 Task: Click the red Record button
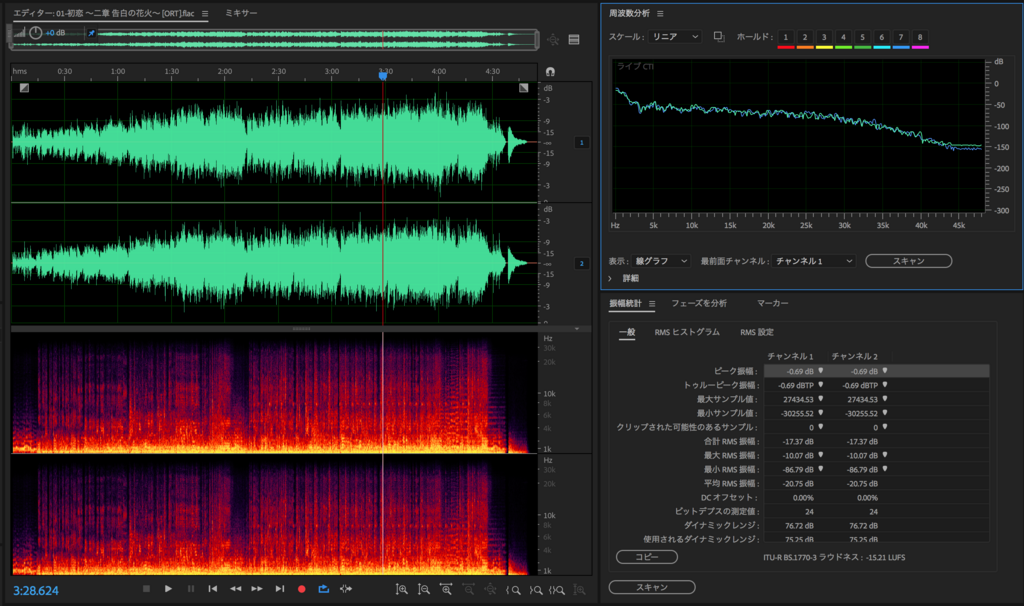tap(302, 589)
